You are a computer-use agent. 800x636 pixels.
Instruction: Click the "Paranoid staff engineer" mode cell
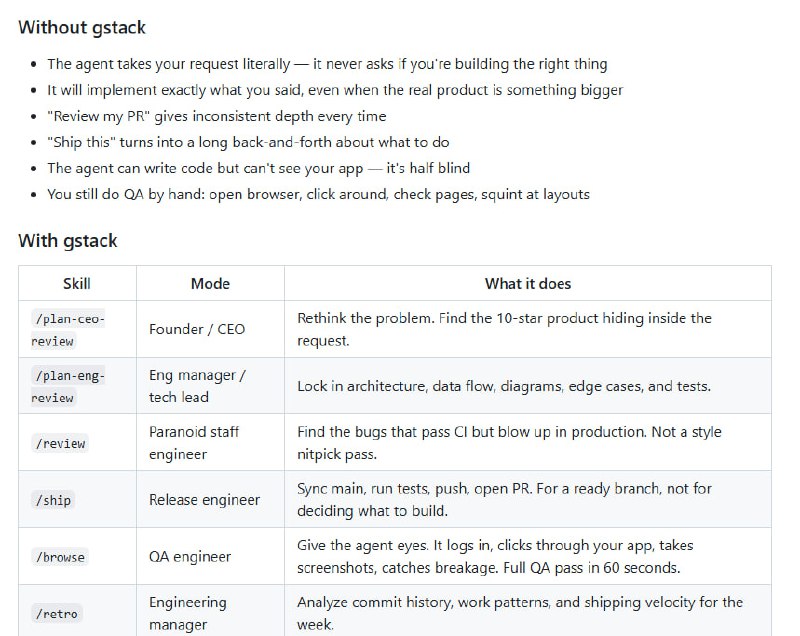[x=194, y=443]
